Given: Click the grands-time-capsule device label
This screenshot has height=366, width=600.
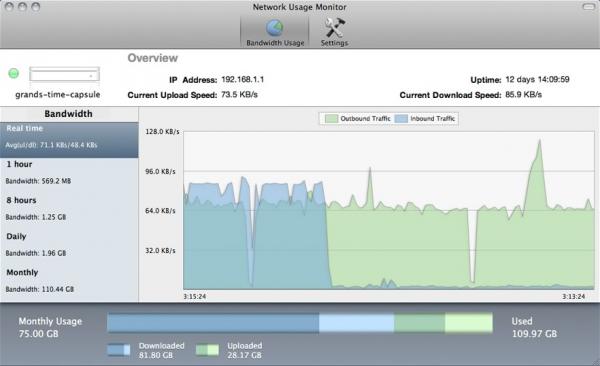Looking at the screenshot, I should 57,95.
